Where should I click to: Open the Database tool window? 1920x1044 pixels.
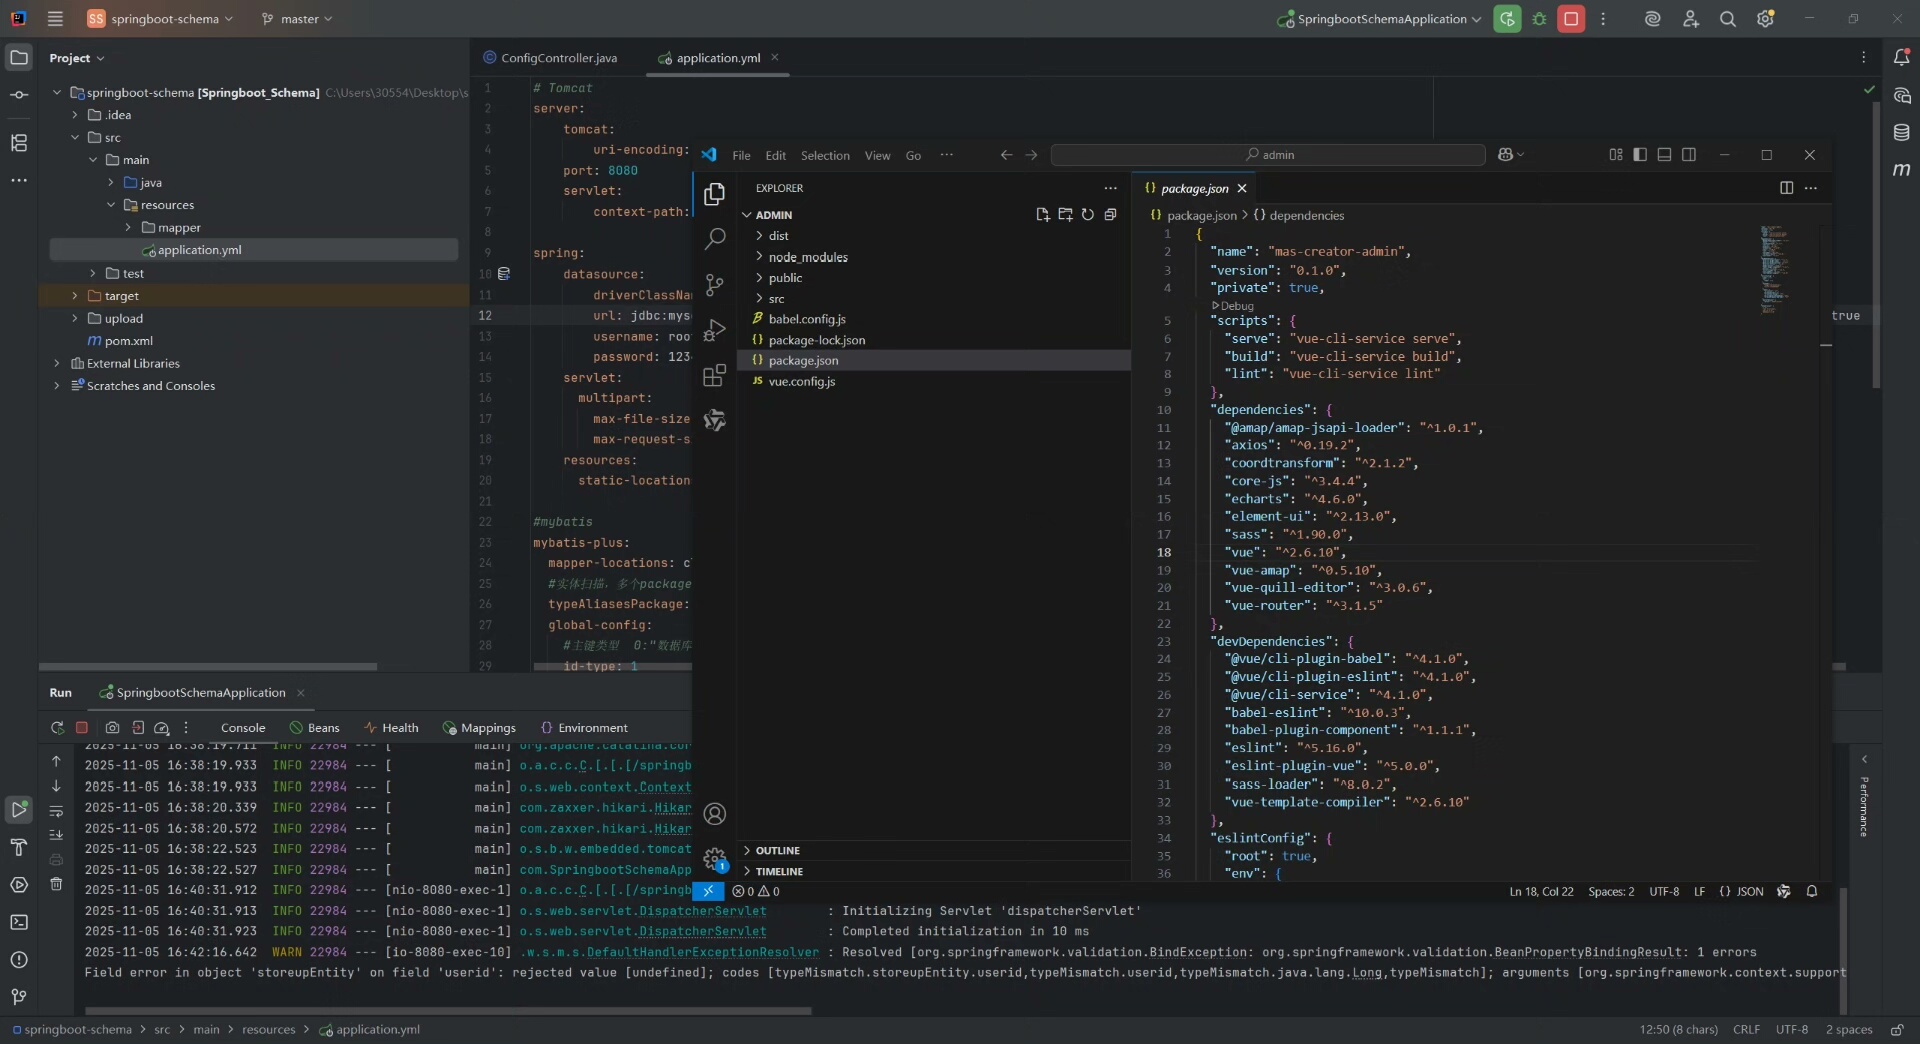(1901, 133)
